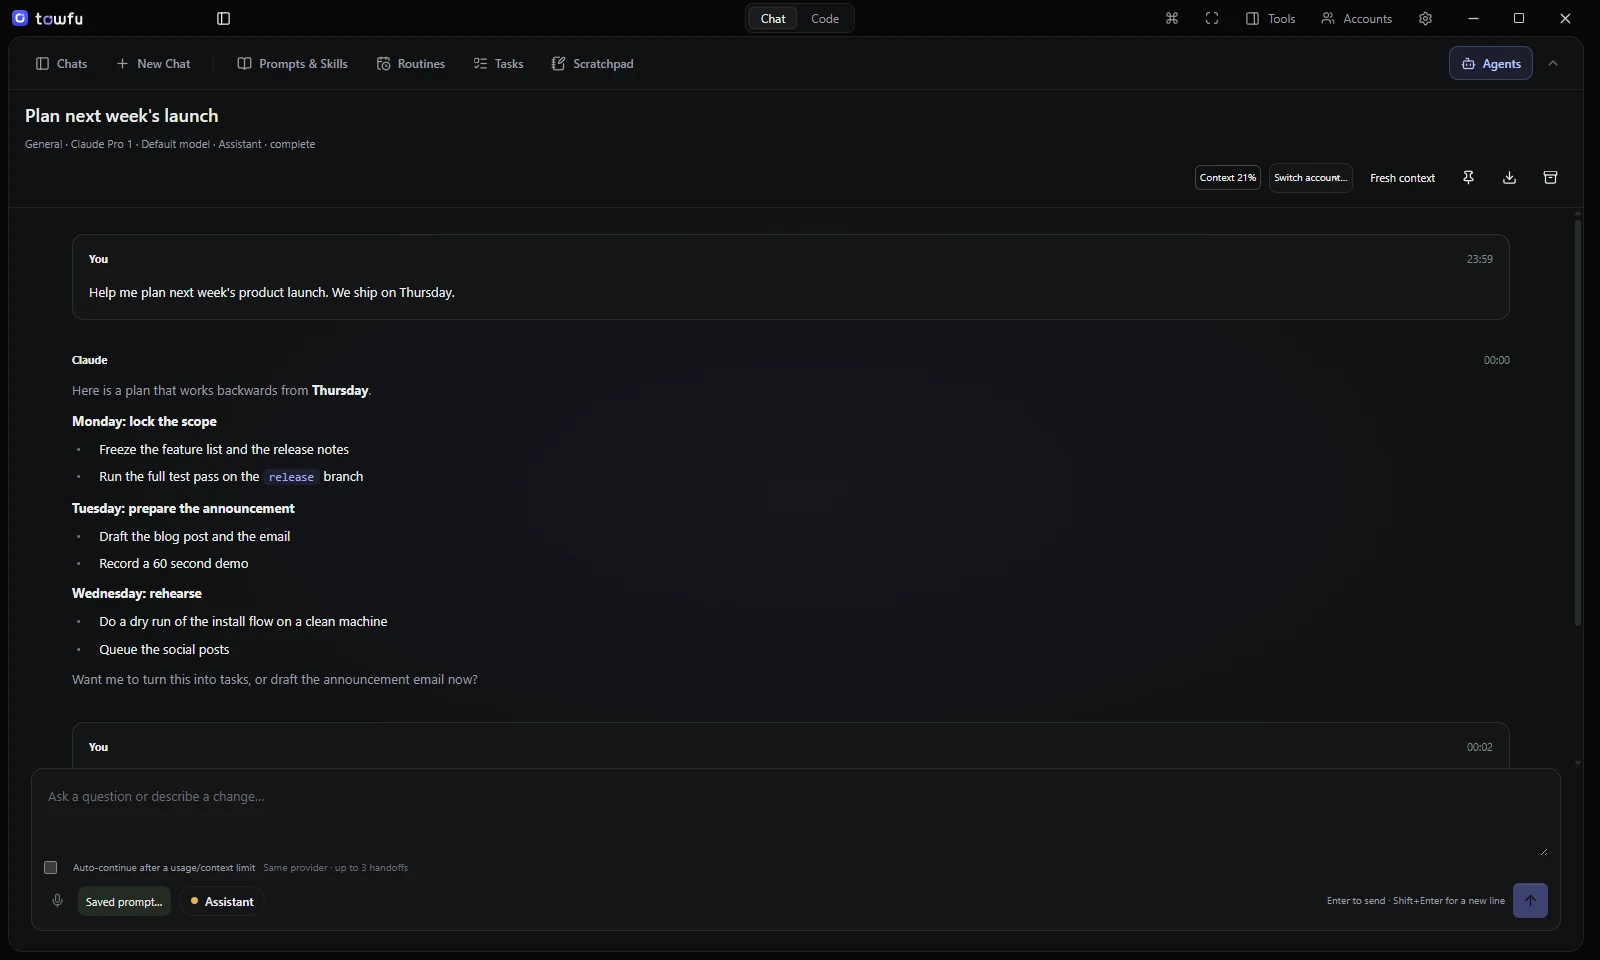The height and width of the screenshot is (960, 1600).
Task: Open the Scratchpad
Action: pos(592,63)
